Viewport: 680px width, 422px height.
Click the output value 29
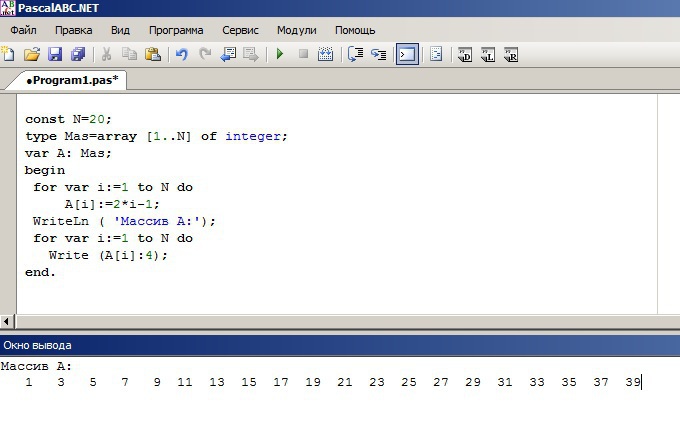click(x=473, y=383)
